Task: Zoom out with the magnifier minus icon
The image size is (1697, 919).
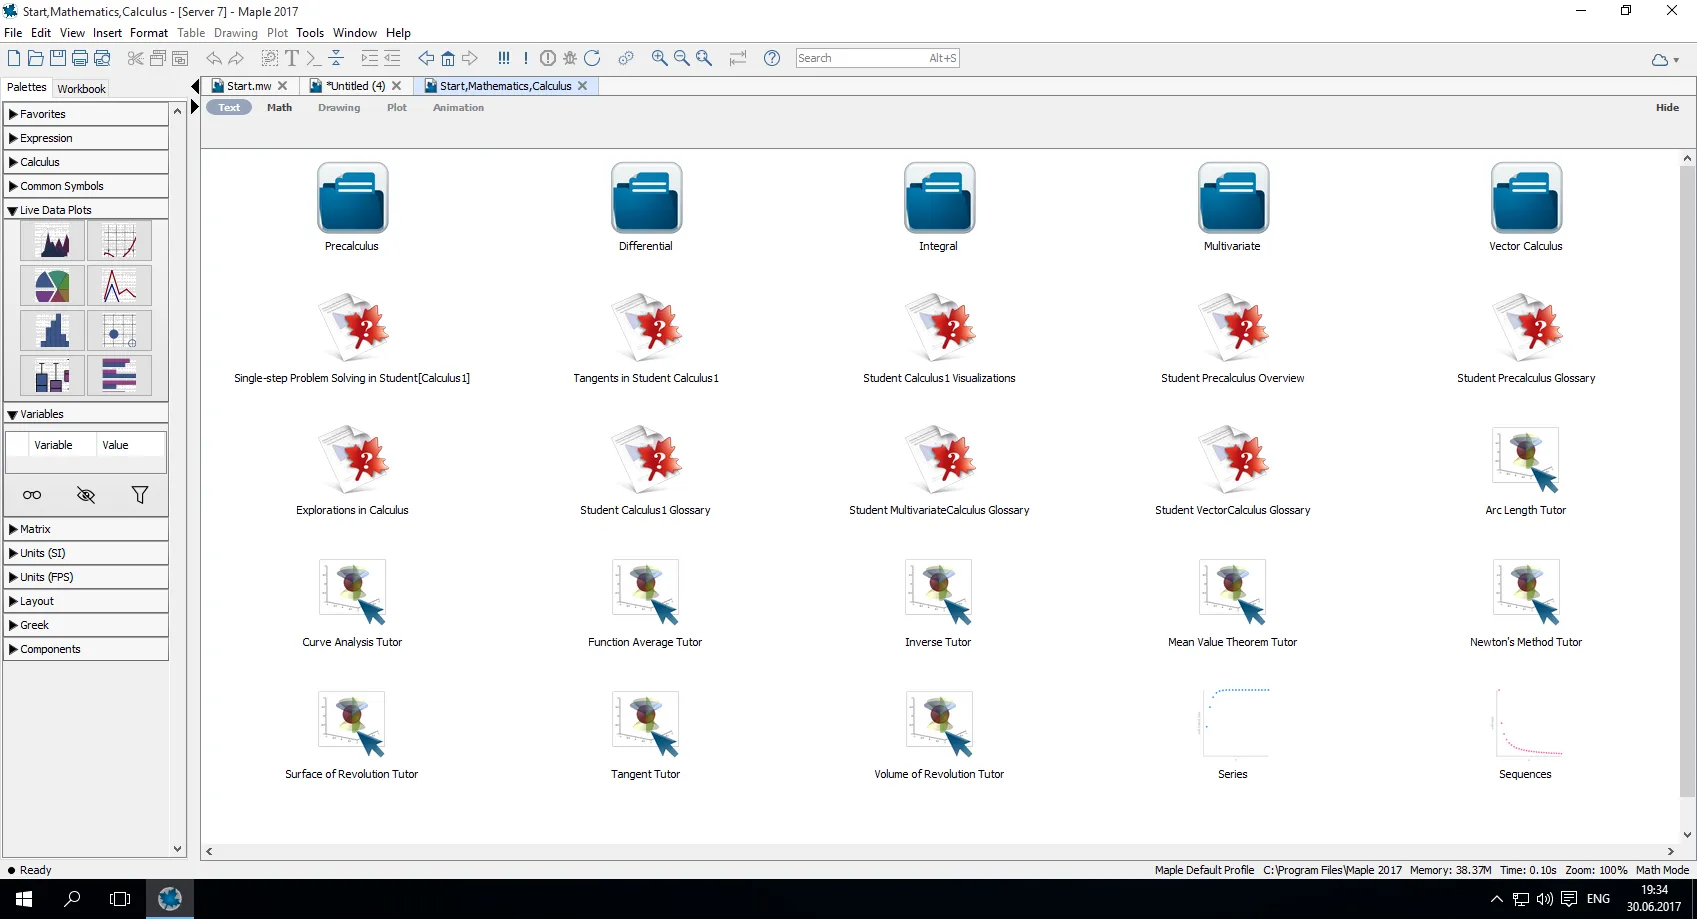Action: pos(682,58)
